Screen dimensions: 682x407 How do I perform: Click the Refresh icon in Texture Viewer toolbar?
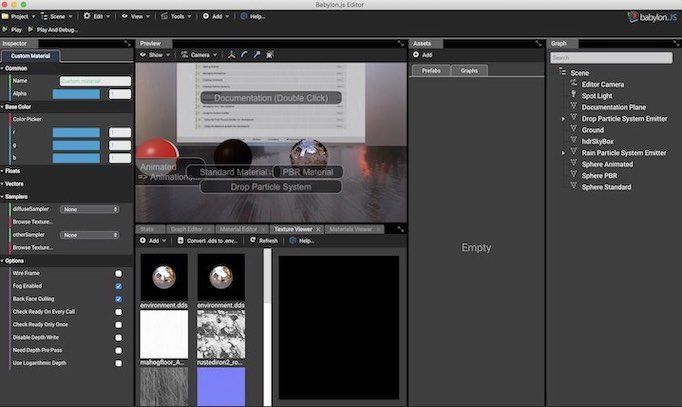253,240
